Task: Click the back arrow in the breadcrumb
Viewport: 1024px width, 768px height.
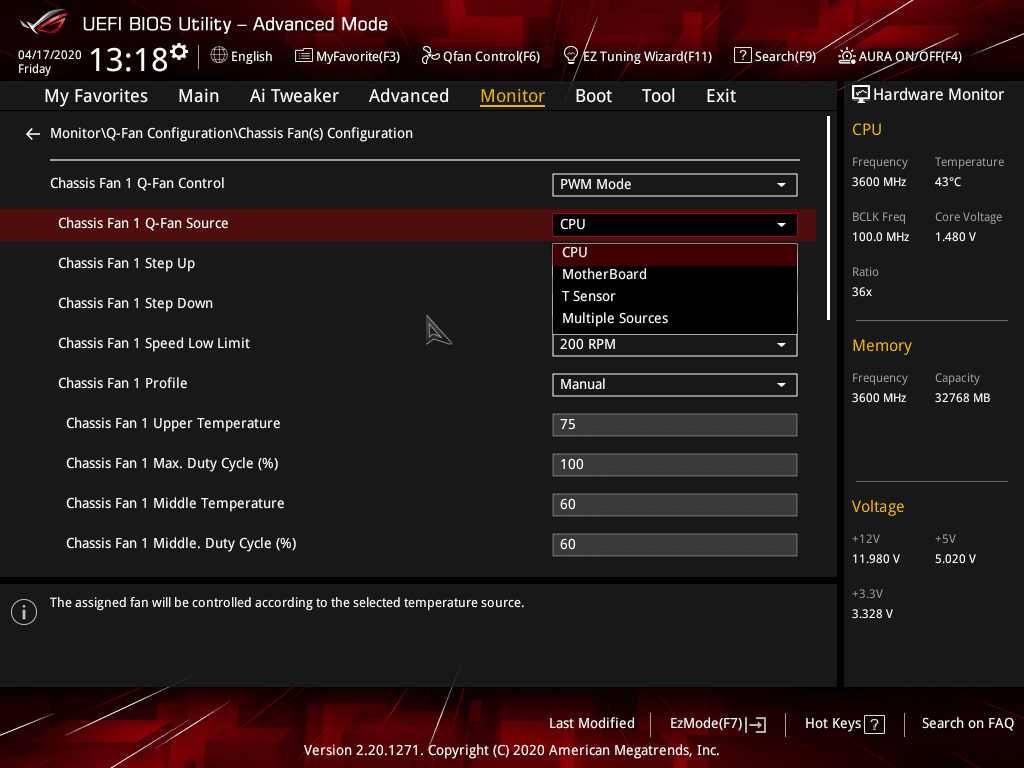Action: (33, 134)
